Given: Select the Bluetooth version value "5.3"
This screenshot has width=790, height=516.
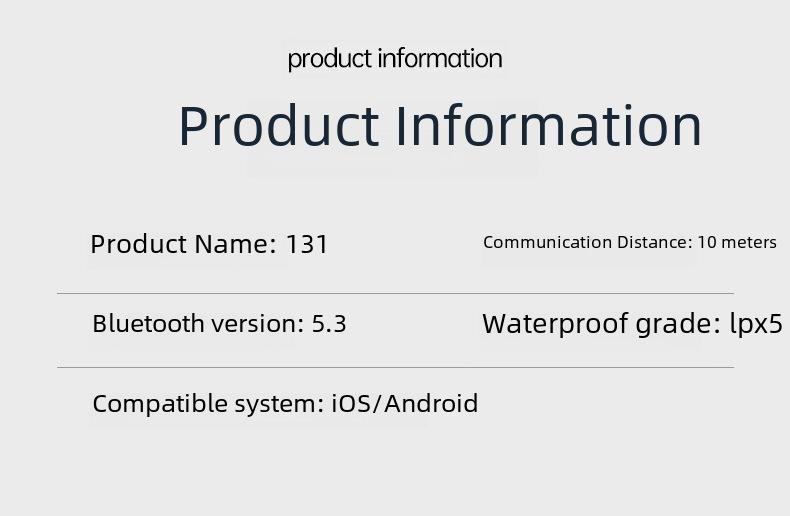Looking at the screenshot, I should tap(329, 324).
